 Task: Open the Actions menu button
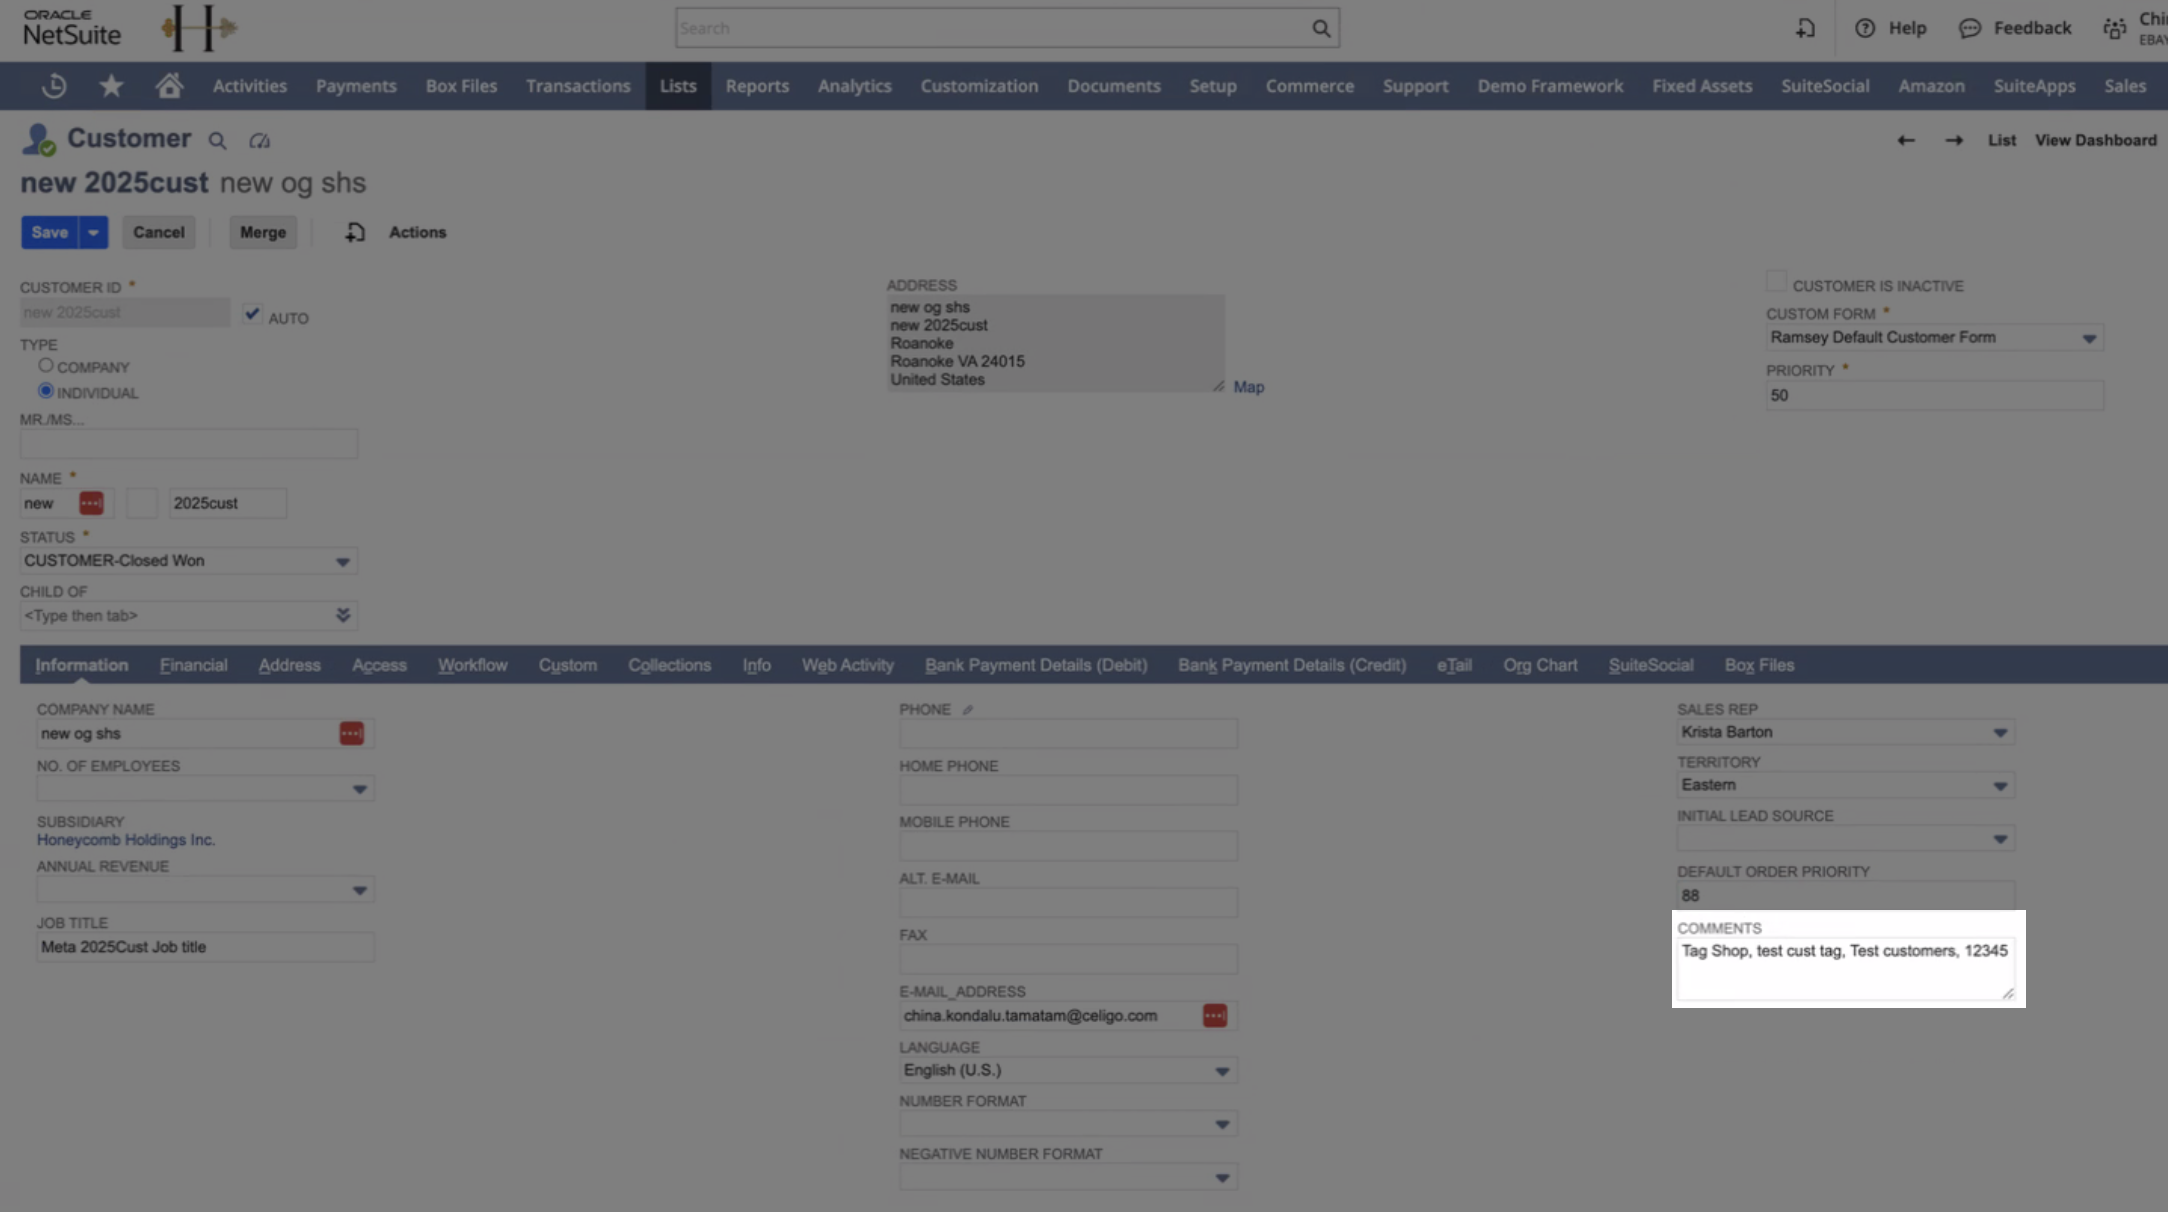tap(417, 232)
